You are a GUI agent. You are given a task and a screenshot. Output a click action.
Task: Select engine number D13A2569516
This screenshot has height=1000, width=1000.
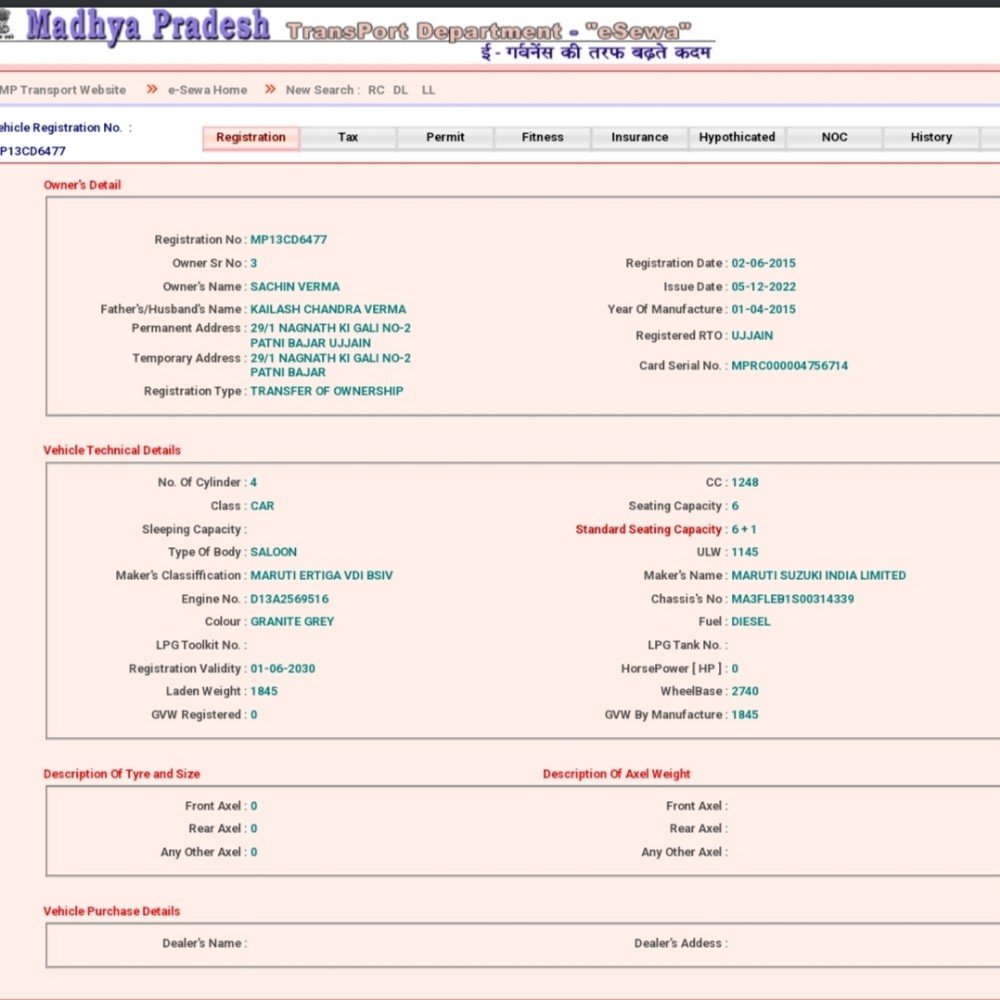[290, 599]
